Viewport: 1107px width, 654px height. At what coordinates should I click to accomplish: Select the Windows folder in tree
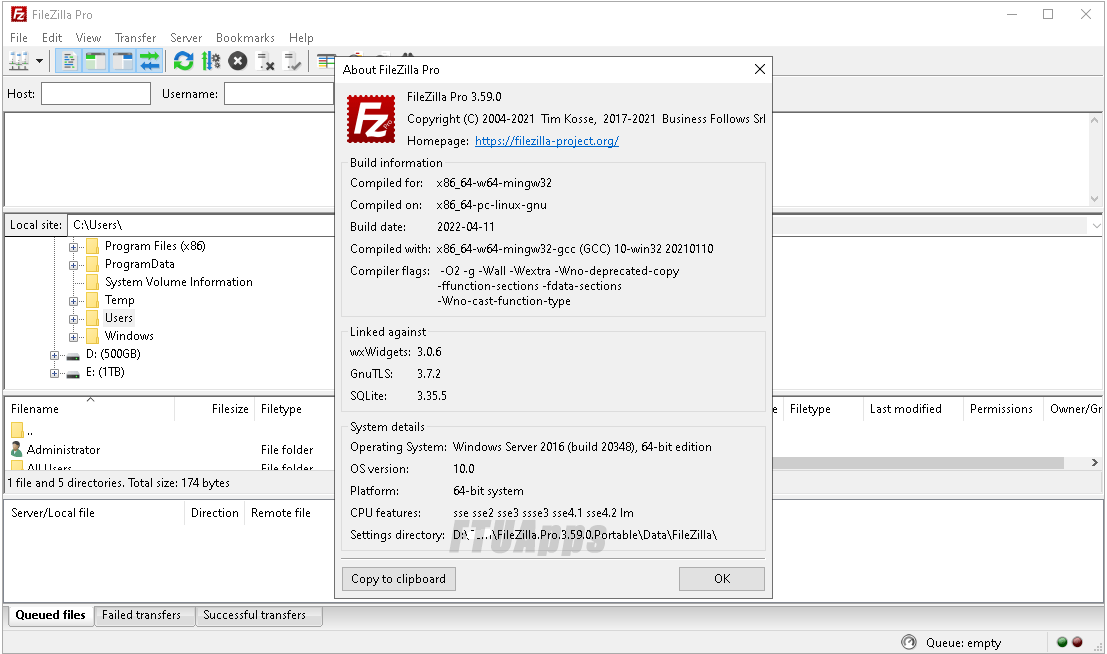pos(129,335)
